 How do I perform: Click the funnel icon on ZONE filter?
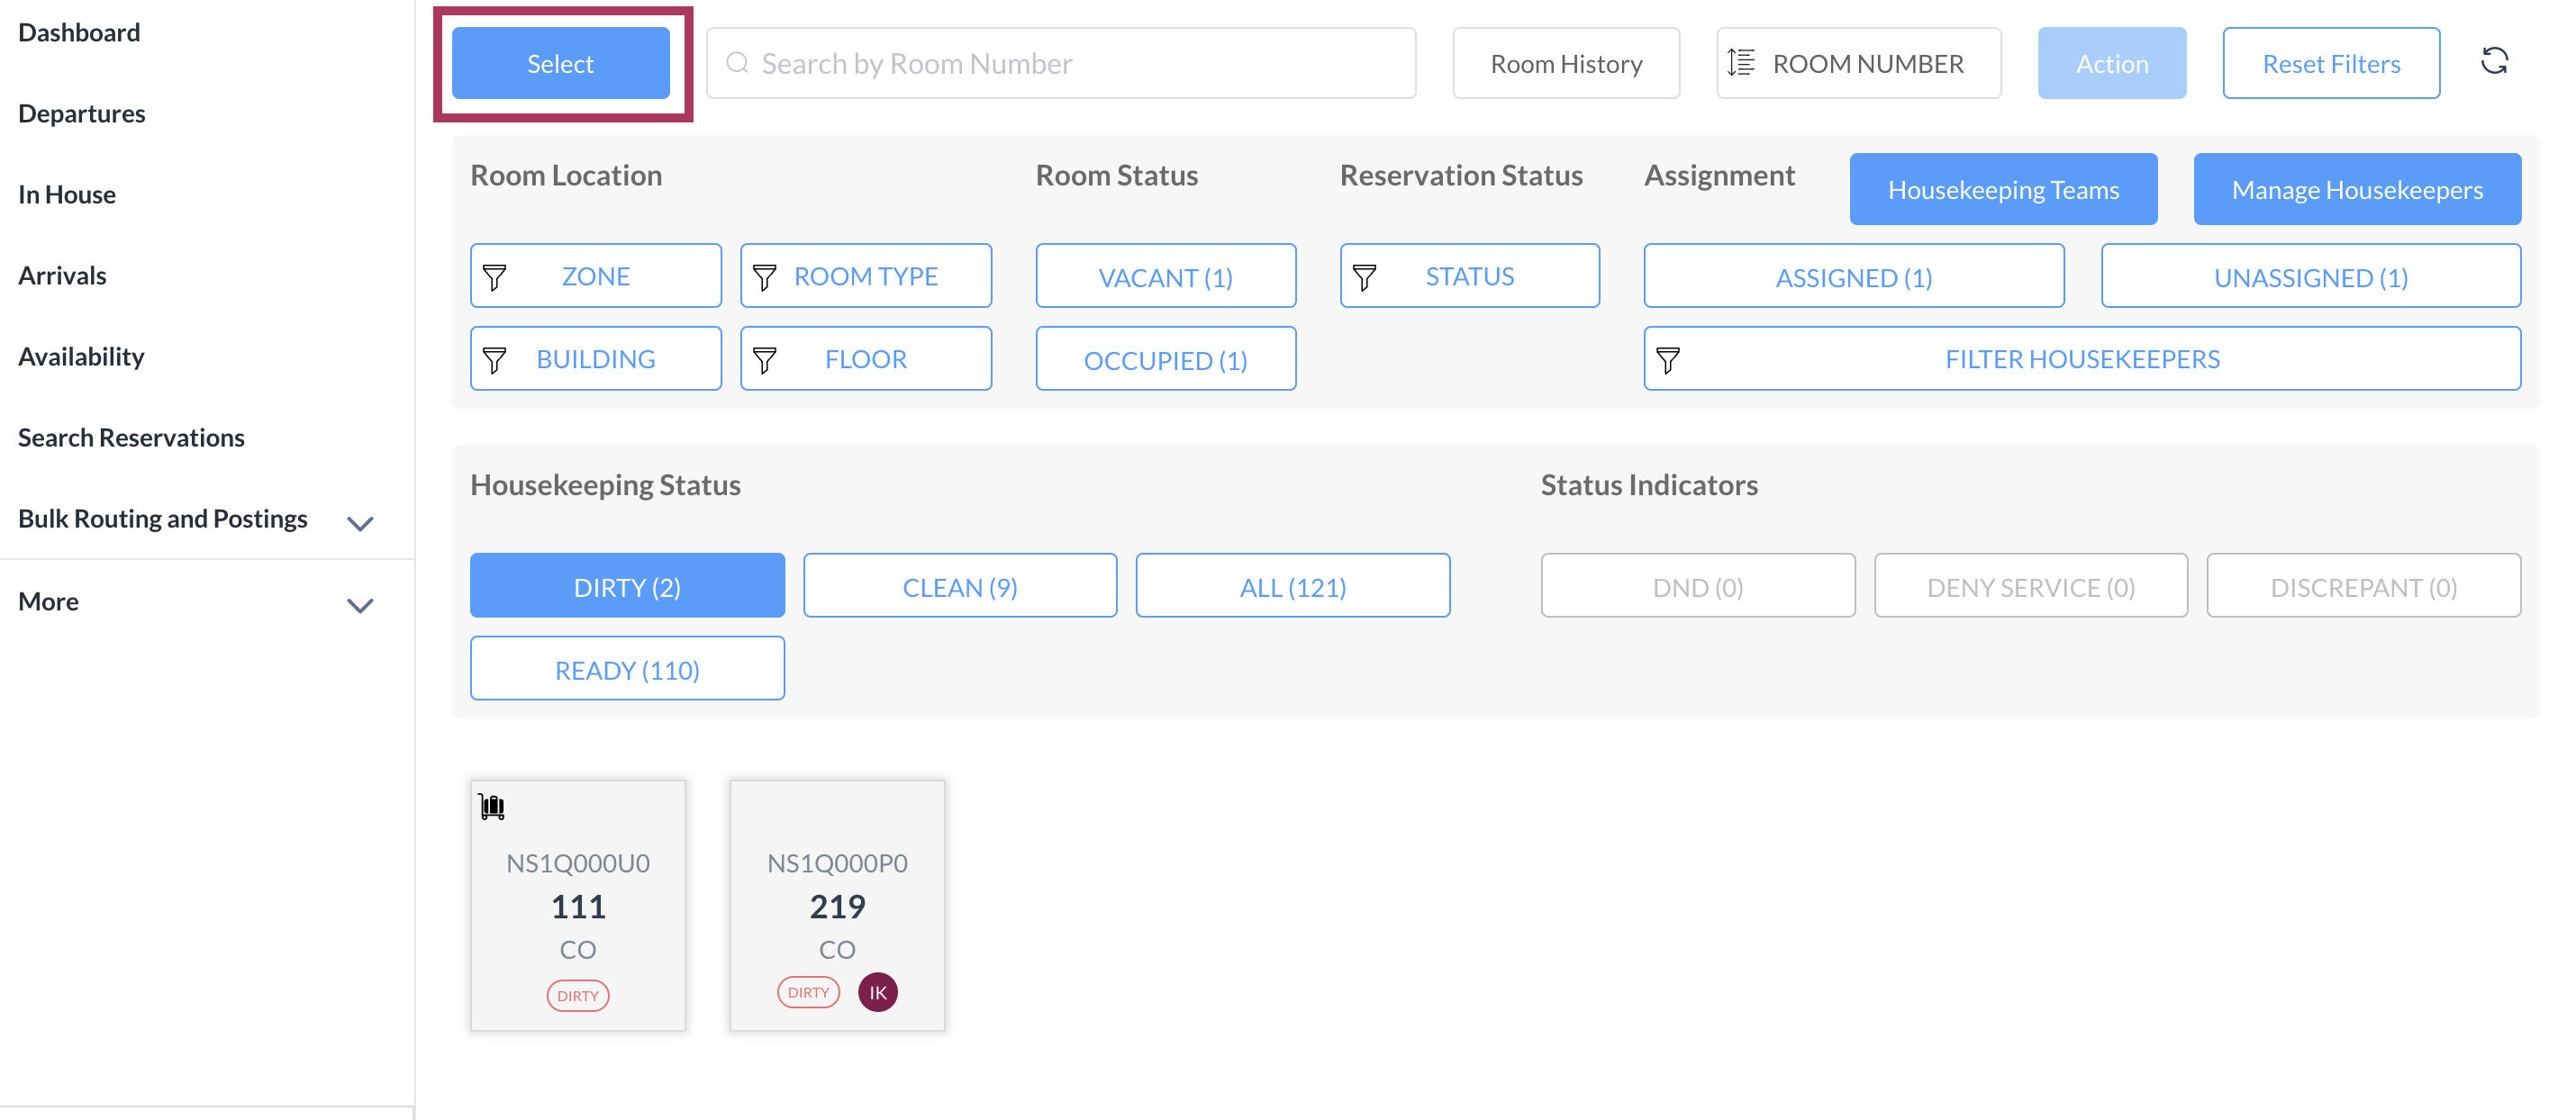pos(495,277)
